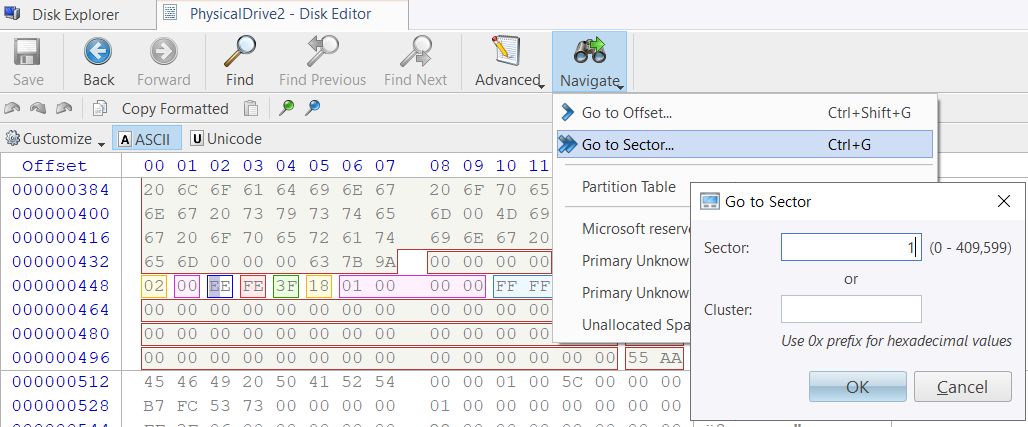Click the Copy Formatted icon
The height and width of the screenshot is (427, 1028).
click(100, 109)
